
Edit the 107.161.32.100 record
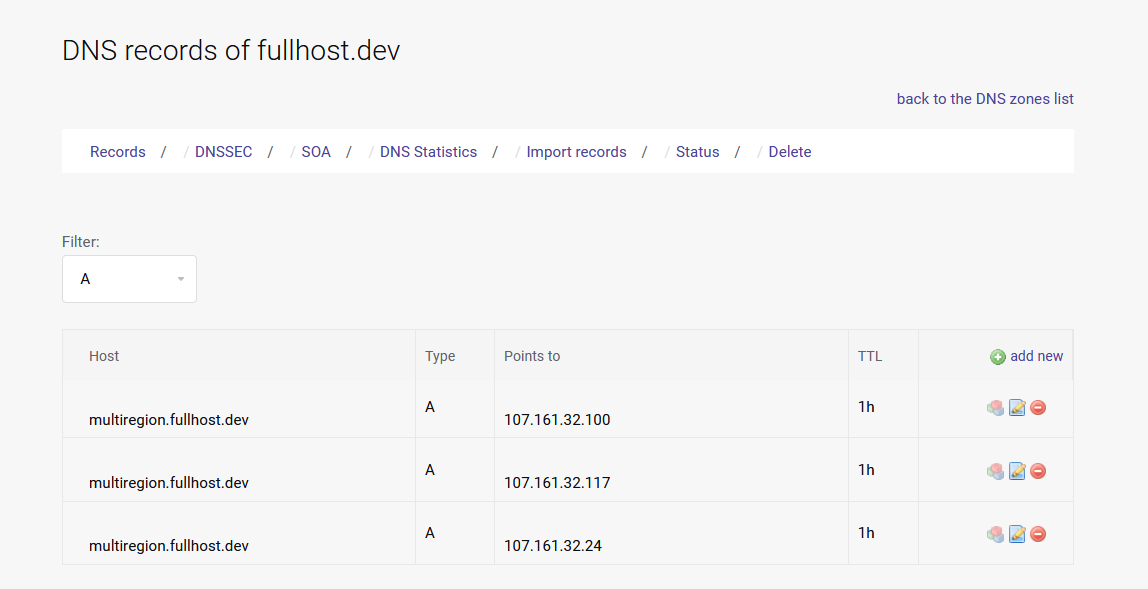(x=1017, y=408)
